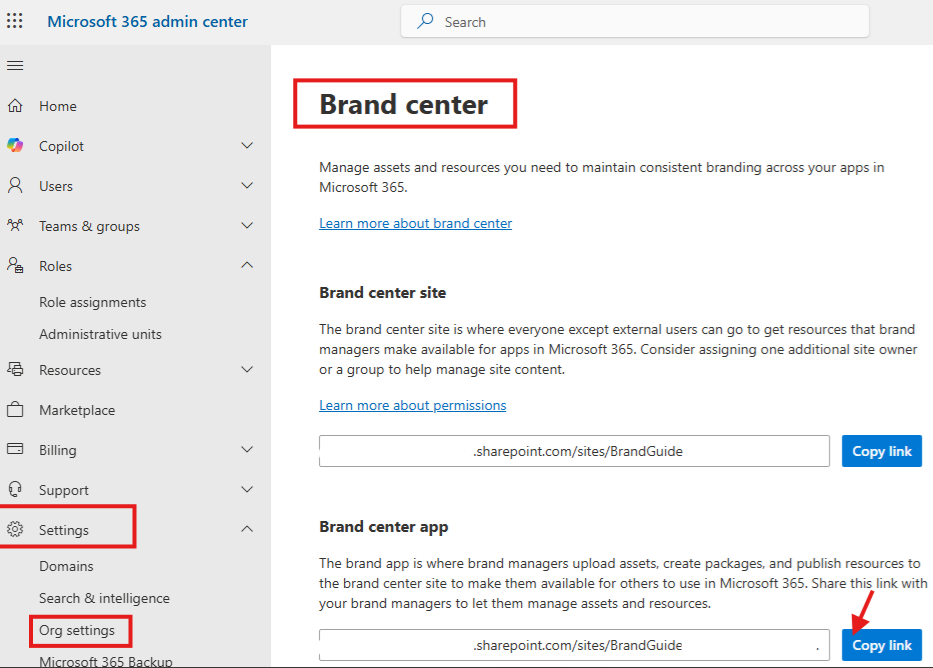Copy link for Brand center site
The height and width of the screenshot is (668, 933).
881,451
